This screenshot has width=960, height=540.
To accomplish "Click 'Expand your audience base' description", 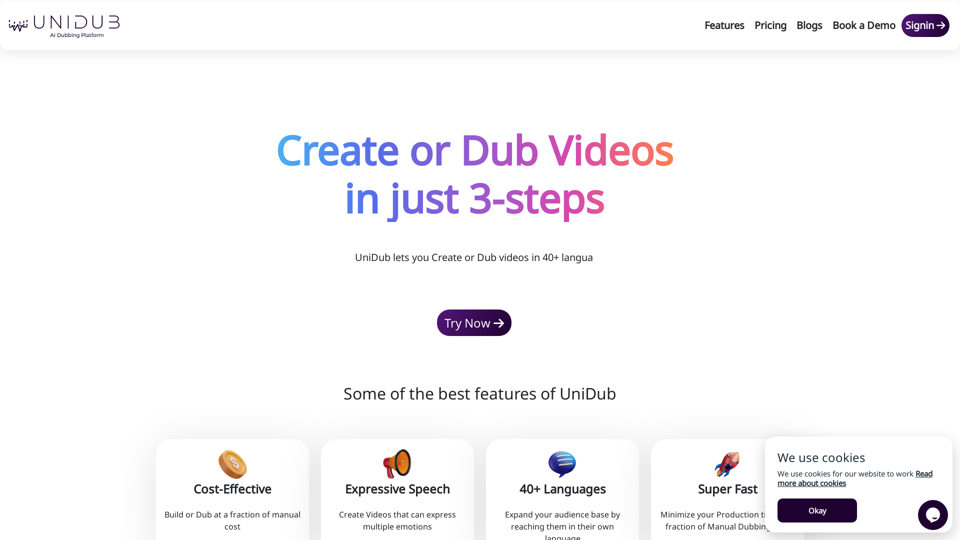I will [563, 525].
